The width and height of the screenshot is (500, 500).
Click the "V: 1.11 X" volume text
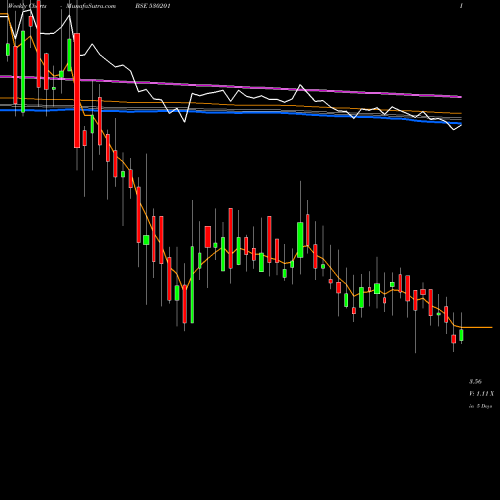(x=481, y=394)
